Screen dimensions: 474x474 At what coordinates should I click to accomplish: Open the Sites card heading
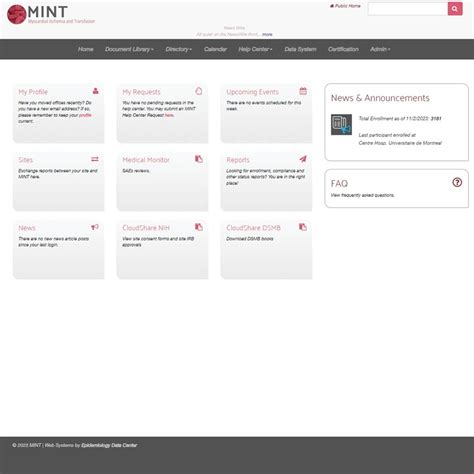coord(26,160)
